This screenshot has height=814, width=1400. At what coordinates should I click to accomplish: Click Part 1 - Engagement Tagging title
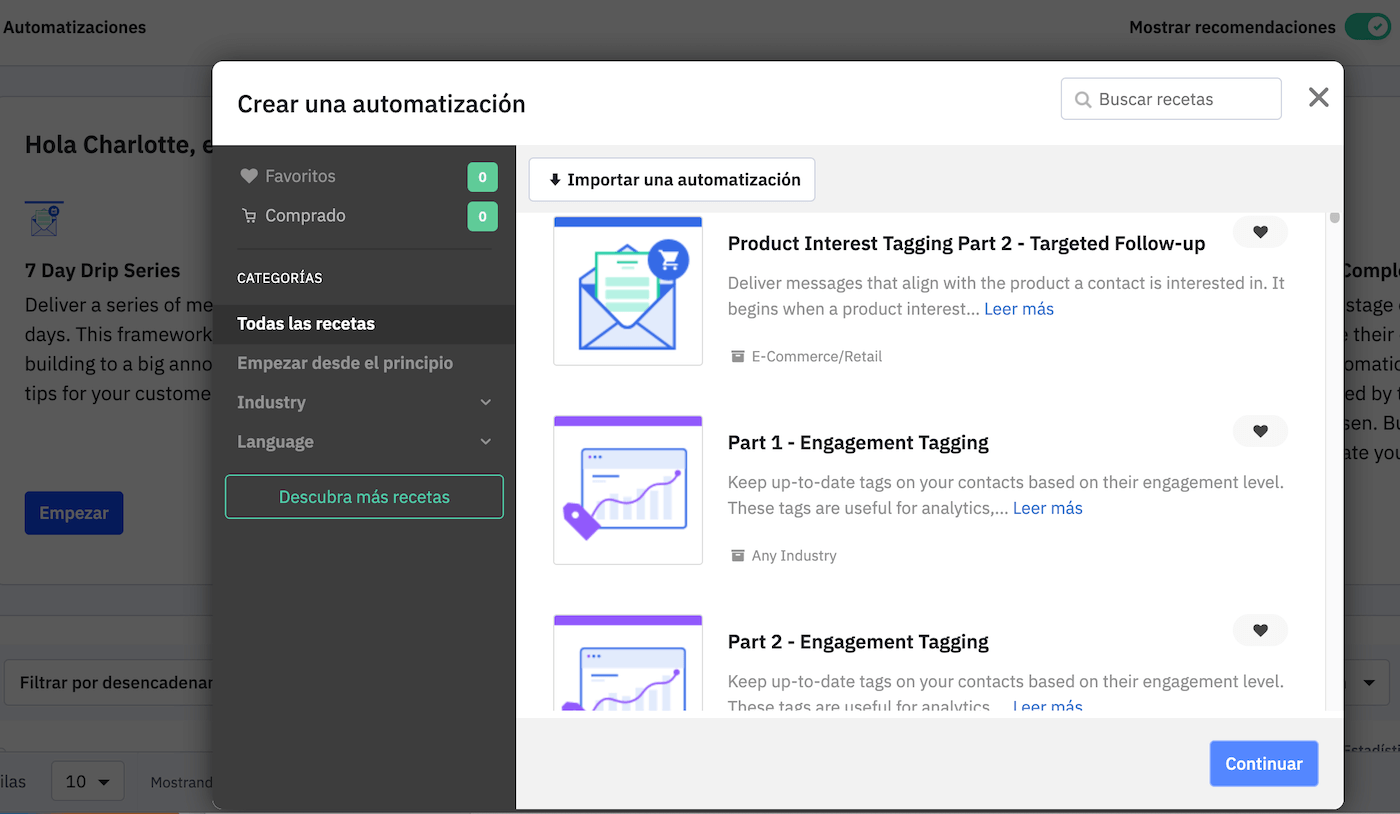(858, 442)
